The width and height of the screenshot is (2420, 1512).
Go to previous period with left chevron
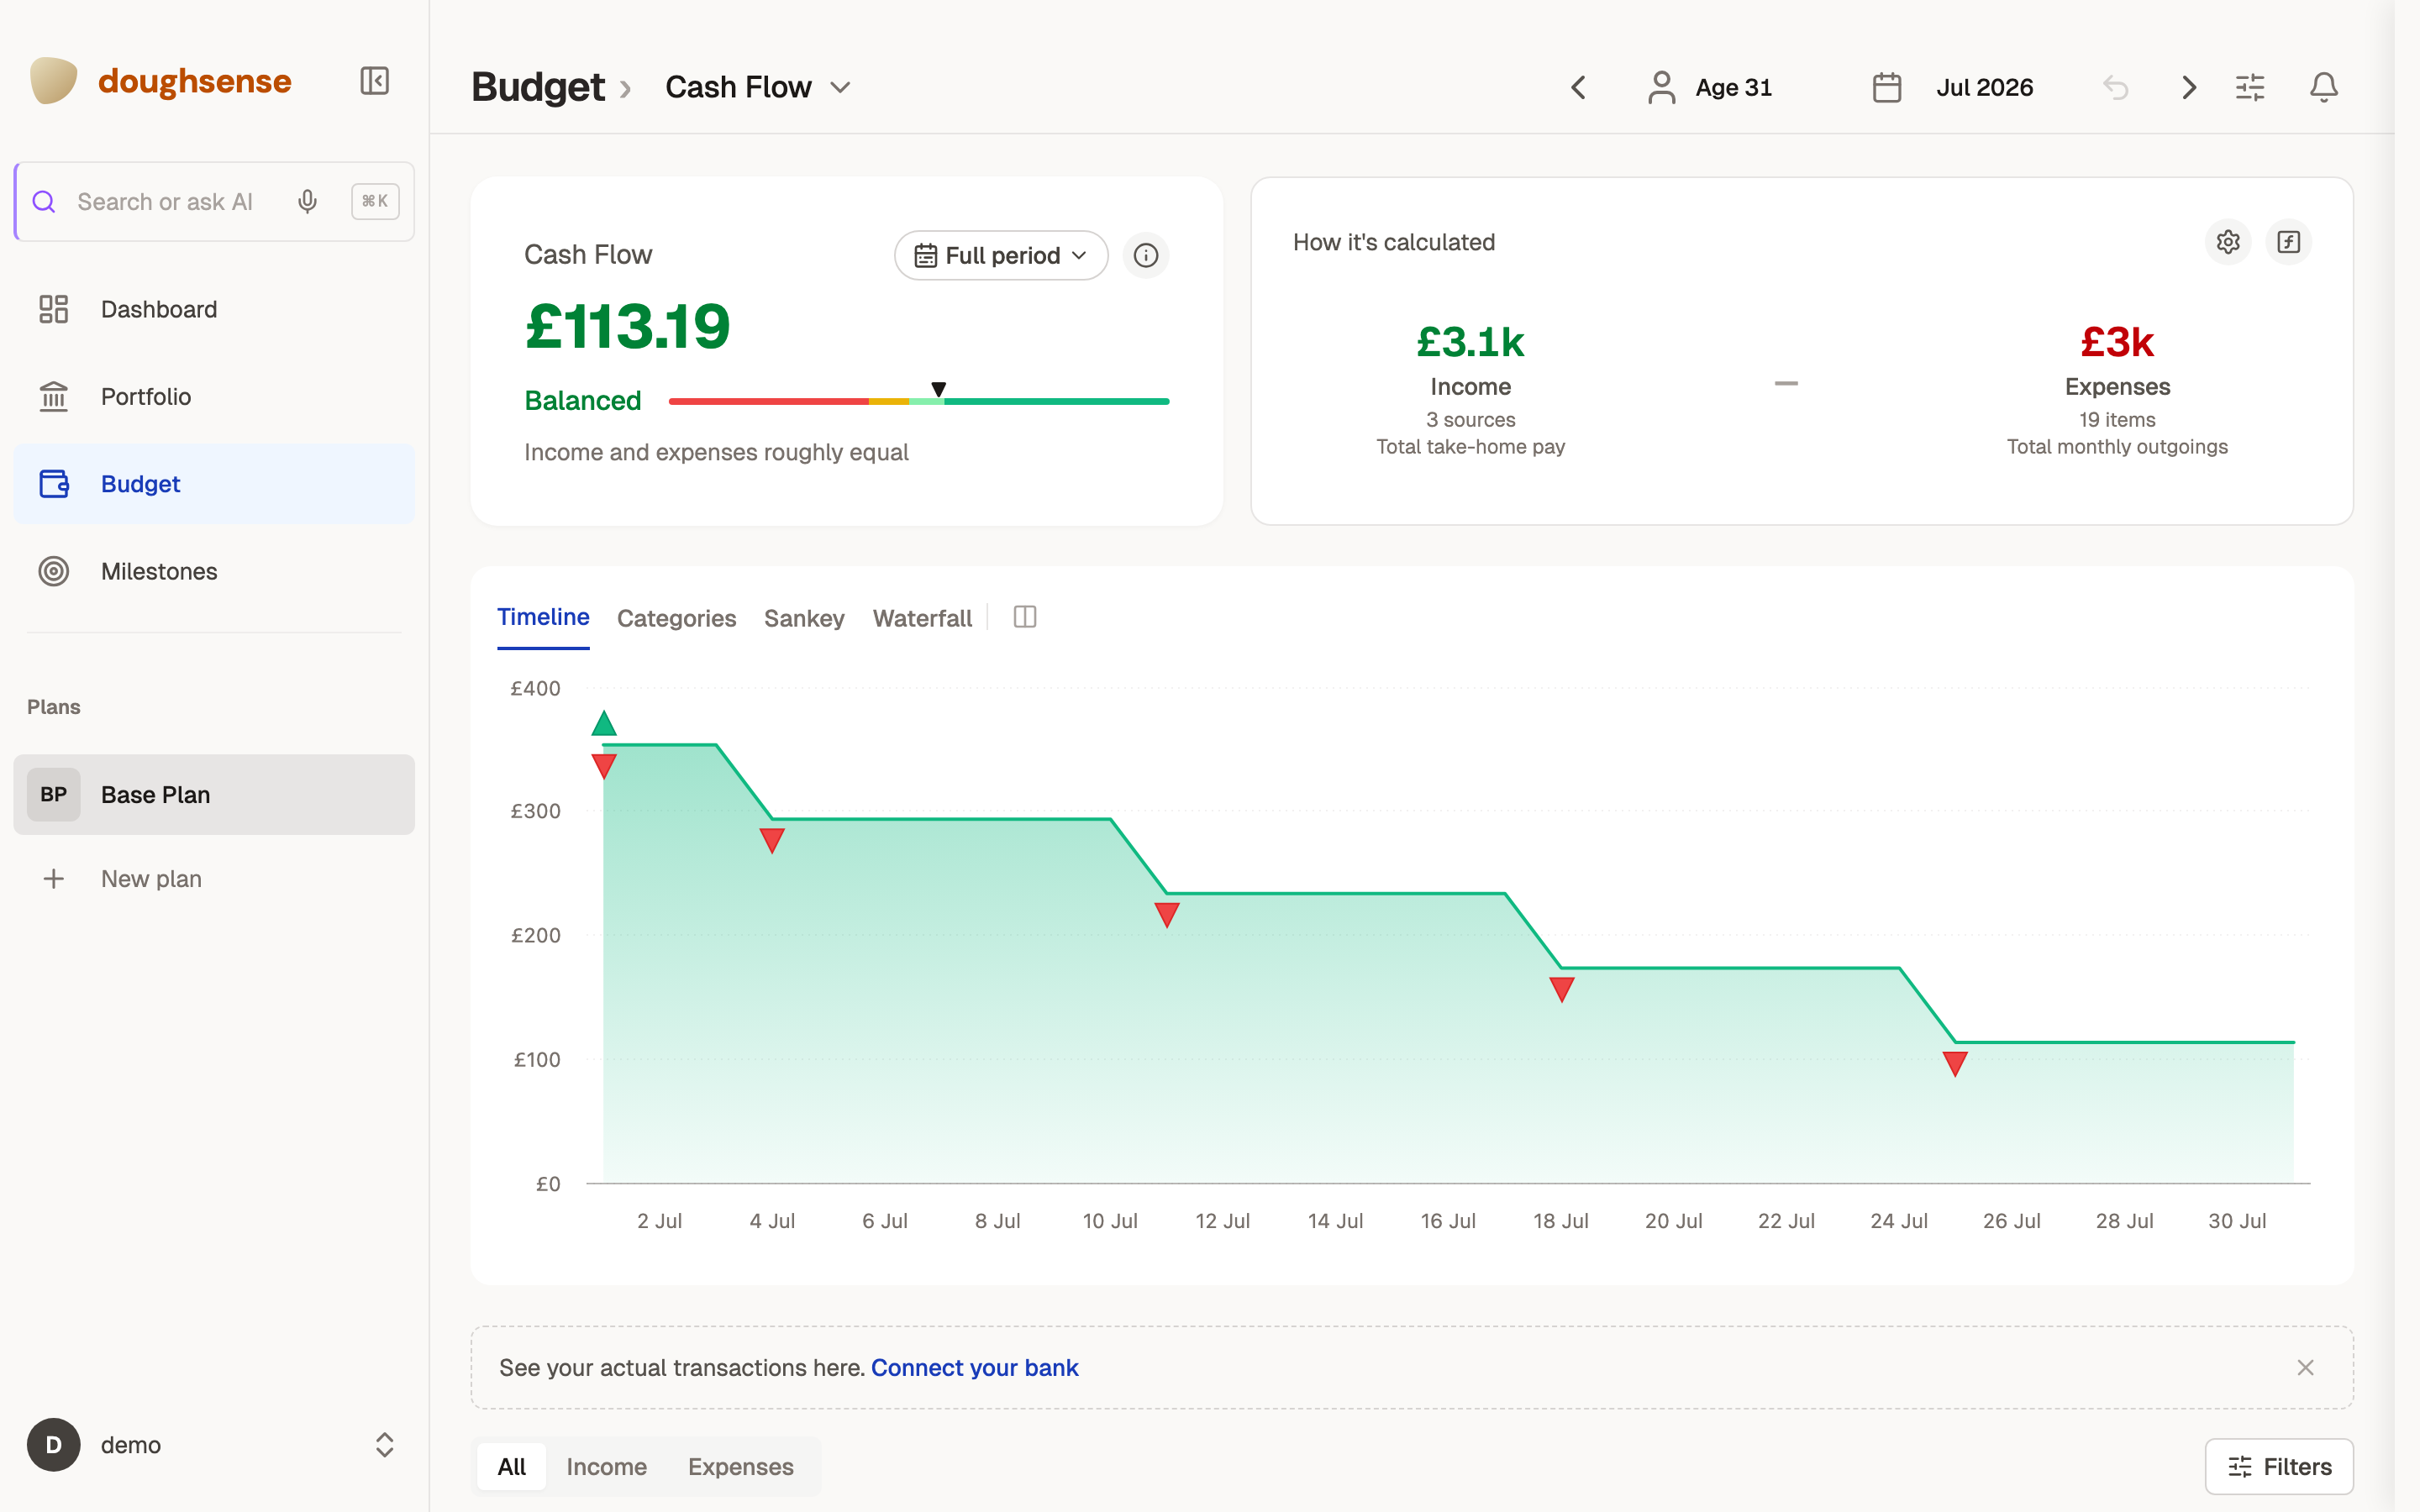click(1578, 88)
